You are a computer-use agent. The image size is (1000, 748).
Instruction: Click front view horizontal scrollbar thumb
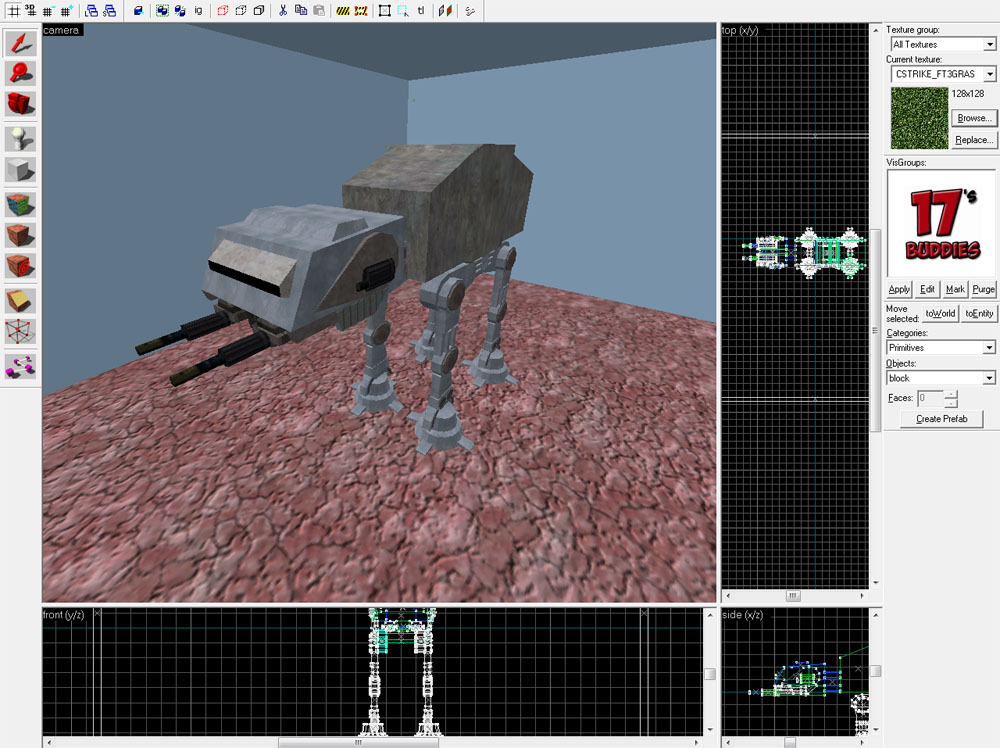click(358, 743)
